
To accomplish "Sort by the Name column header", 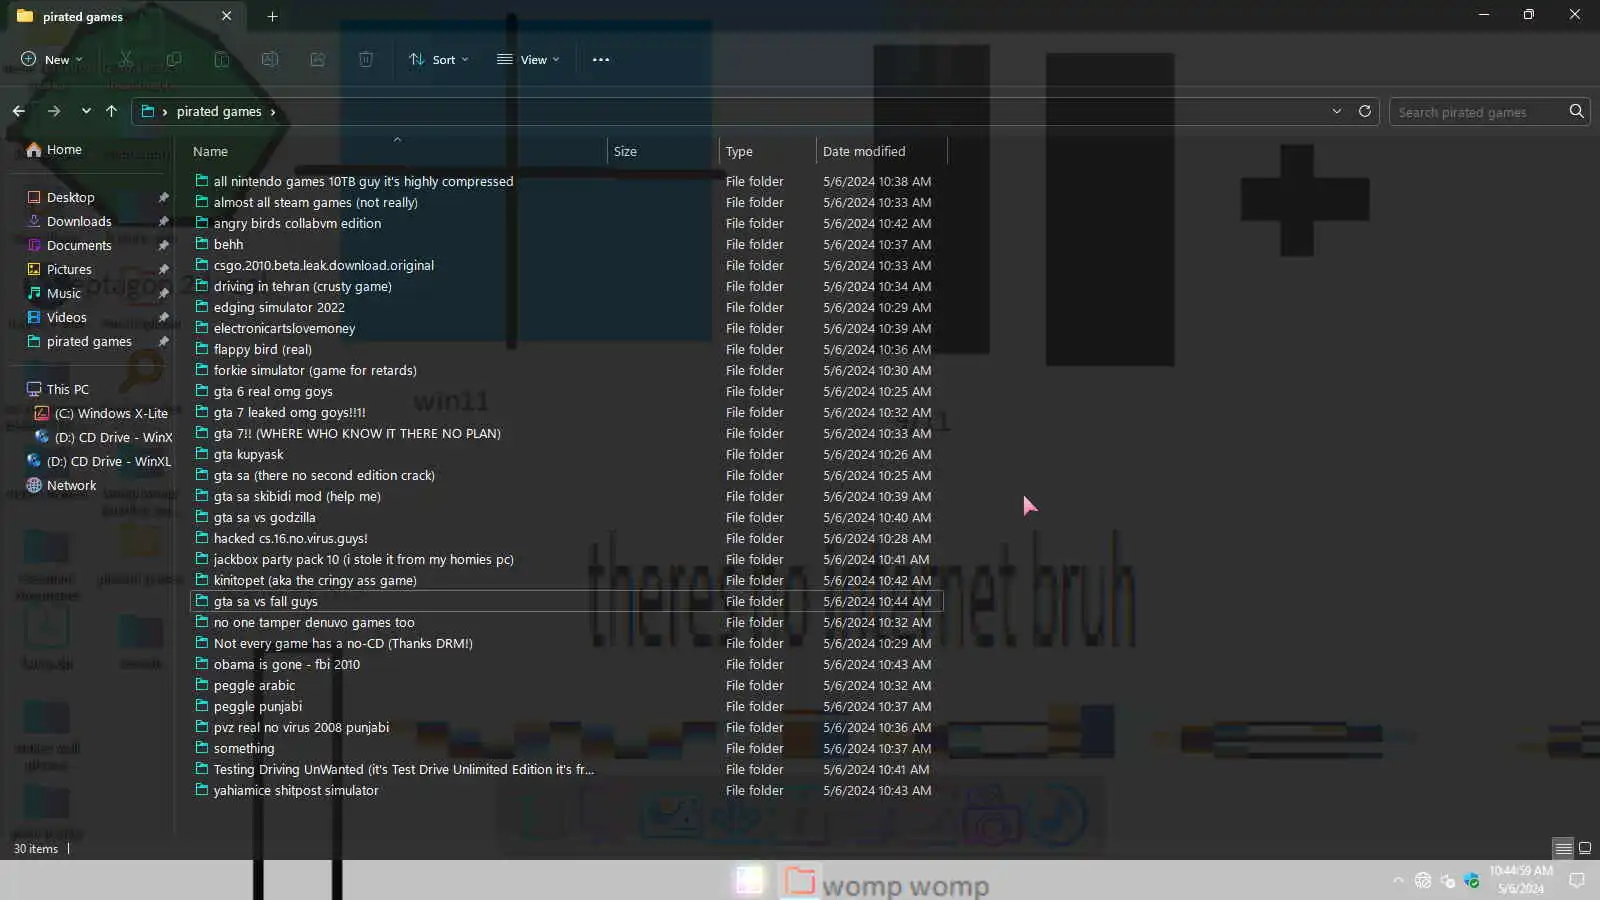I will tap(398, 151).
